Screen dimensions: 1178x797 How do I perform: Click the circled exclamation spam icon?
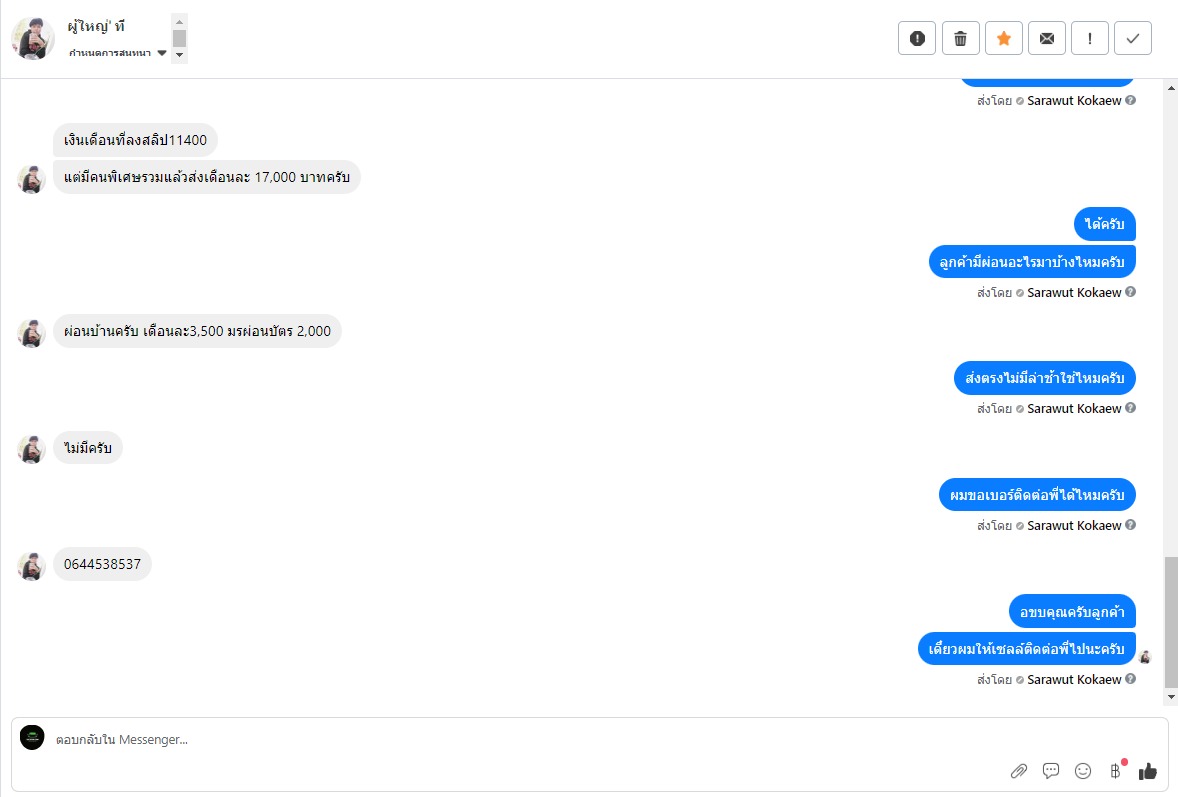[x=917, y=39]
